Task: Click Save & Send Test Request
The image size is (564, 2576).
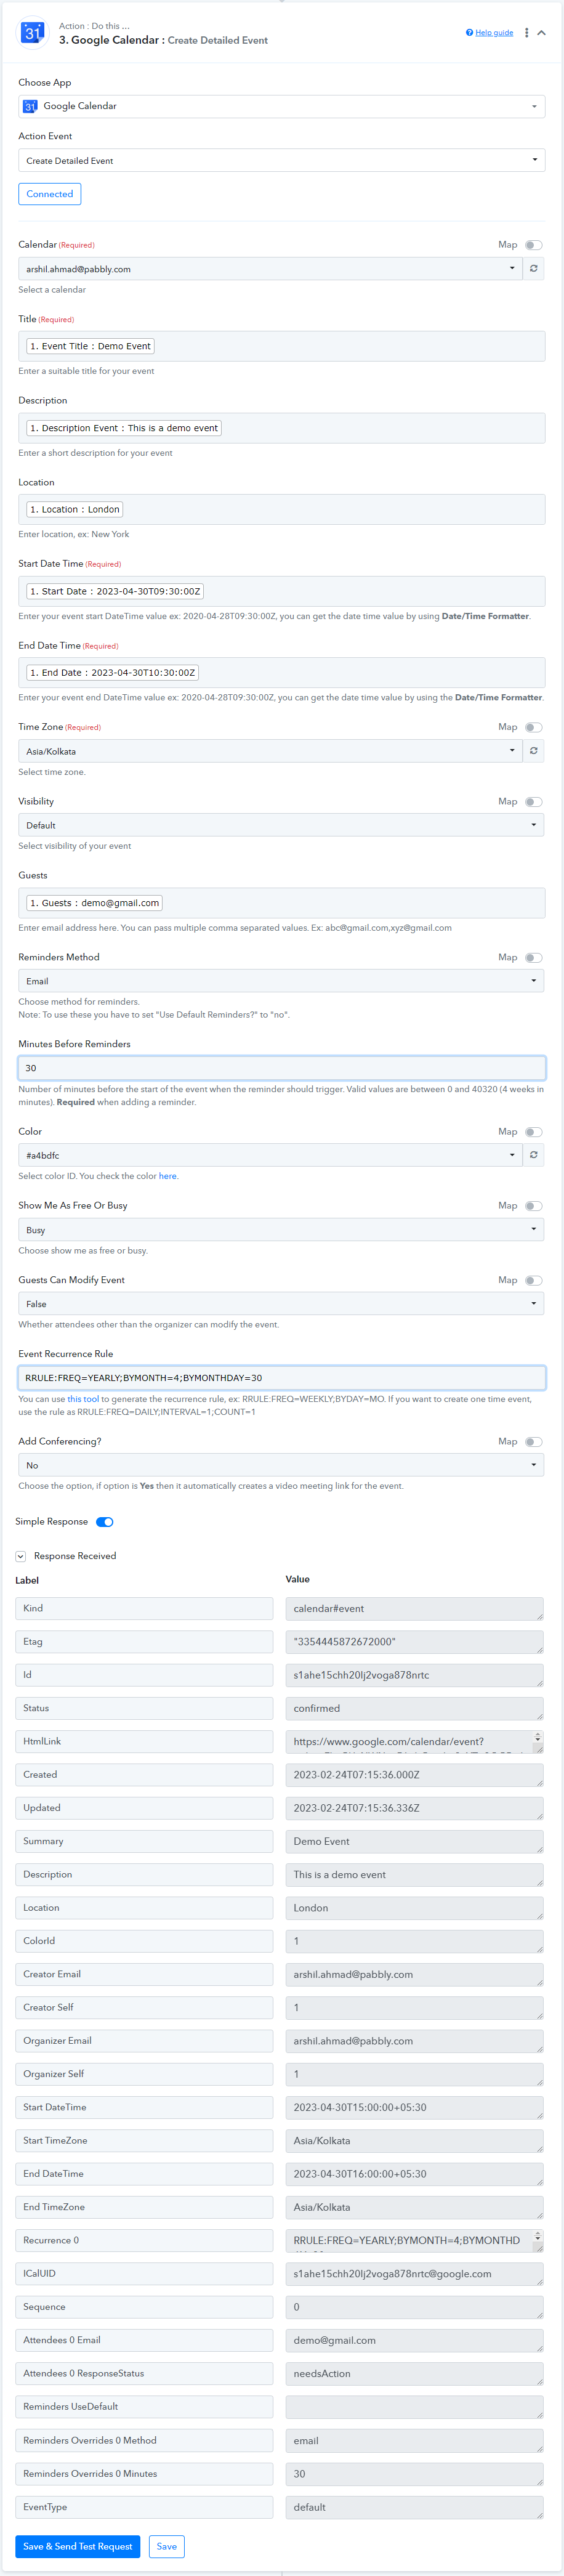Action: (78, 2546)
